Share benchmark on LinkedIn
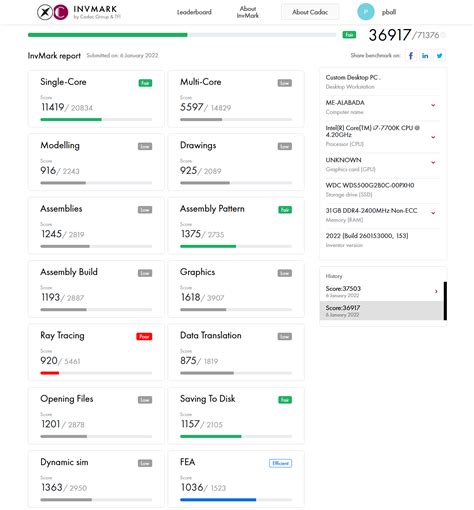Viewport: 474px width, 510px height. click(425, 56)
